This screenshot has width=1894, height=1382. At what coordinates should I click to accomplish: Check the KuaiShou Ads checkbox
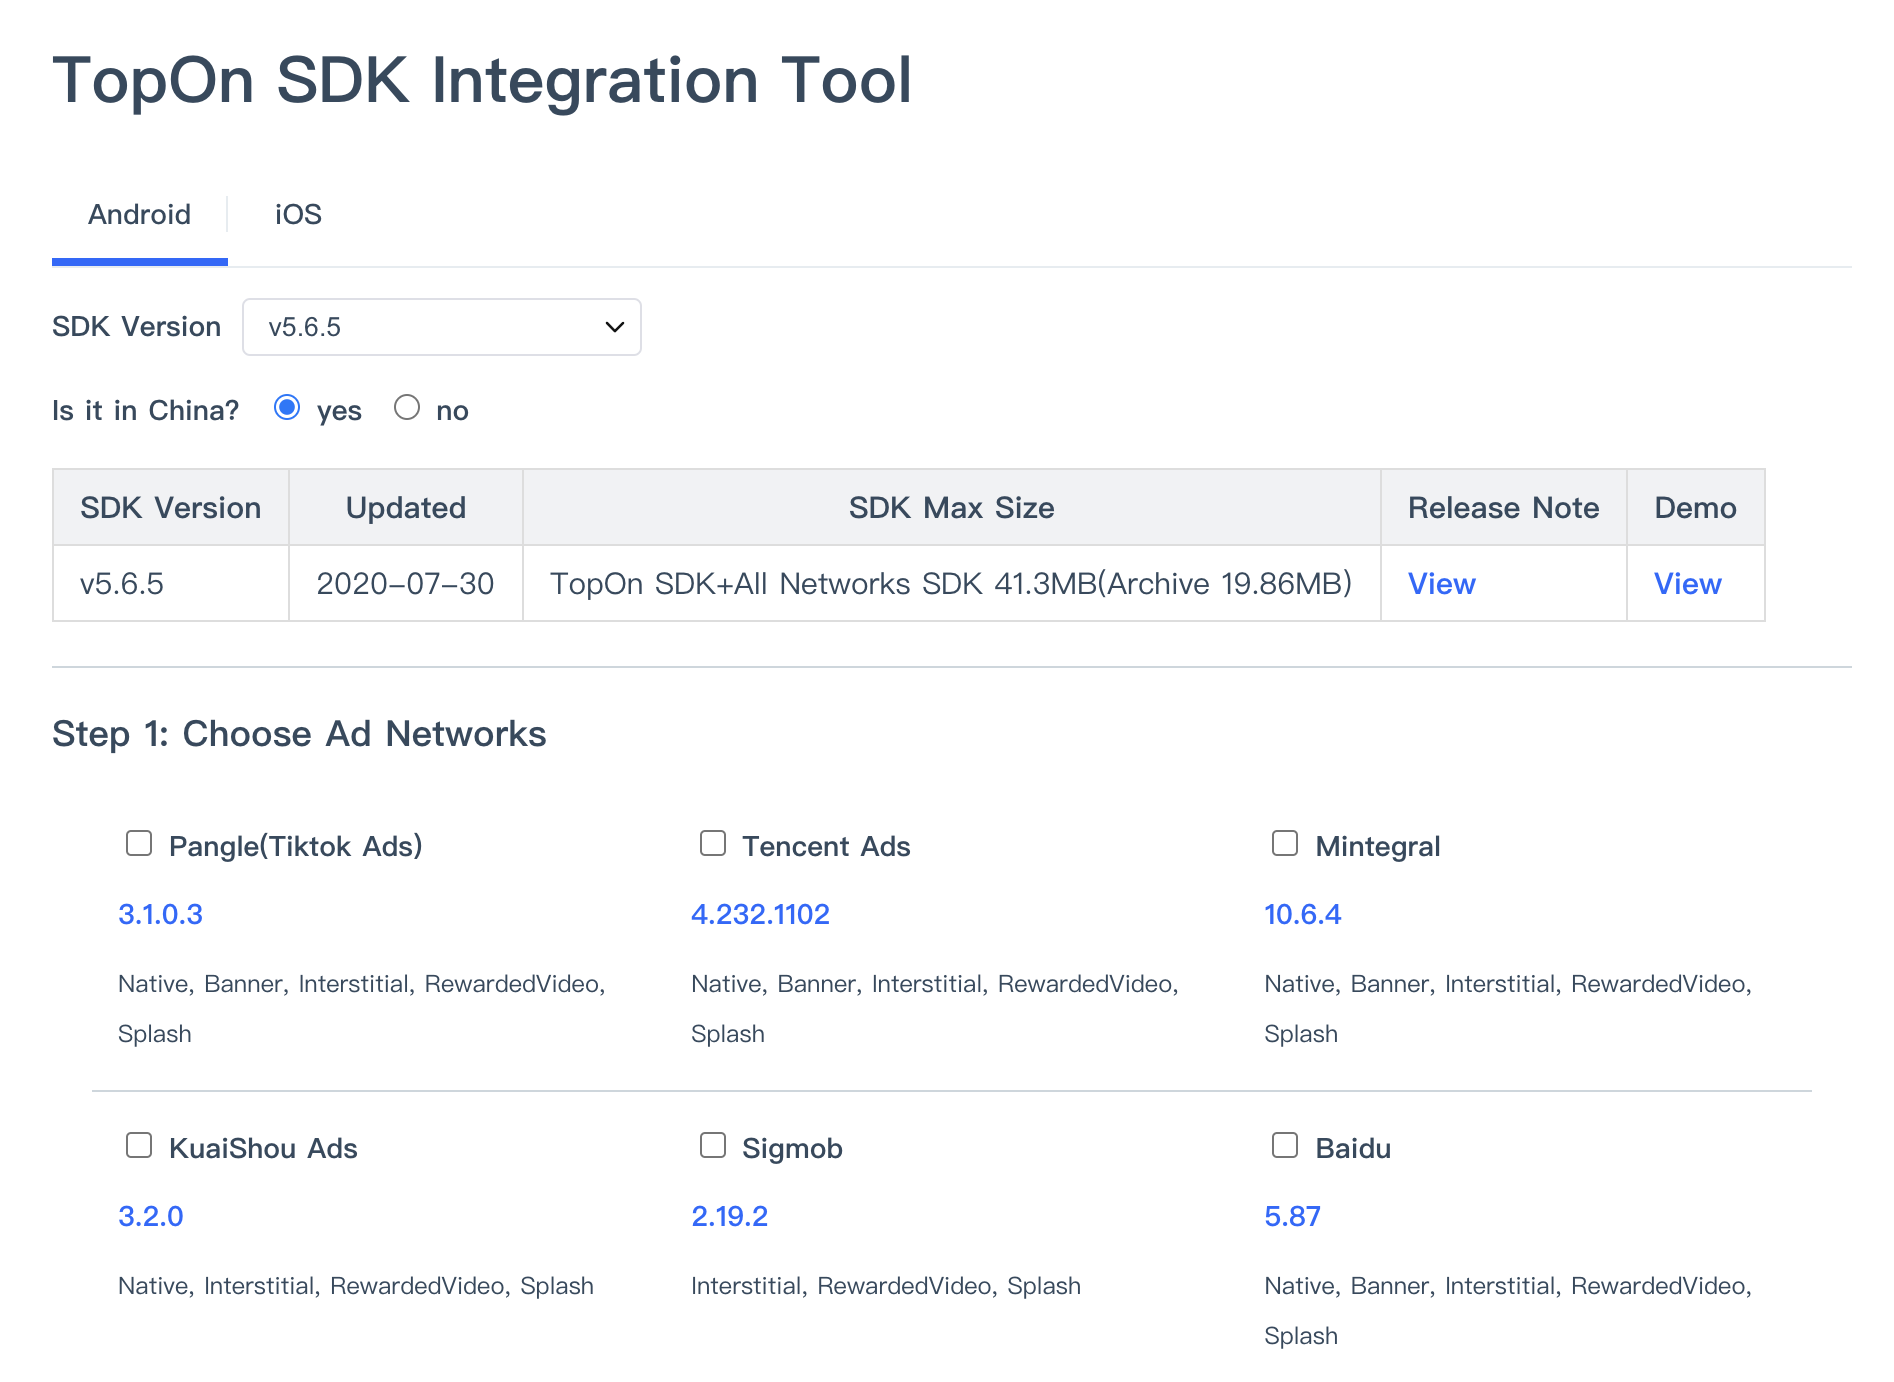(x=139, y=1146)
